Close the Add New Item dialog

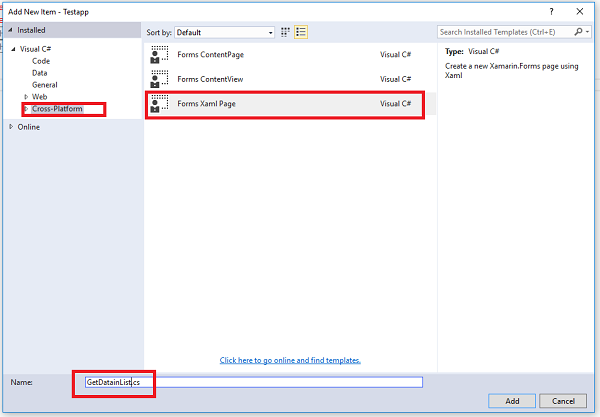tap(580, 11)
